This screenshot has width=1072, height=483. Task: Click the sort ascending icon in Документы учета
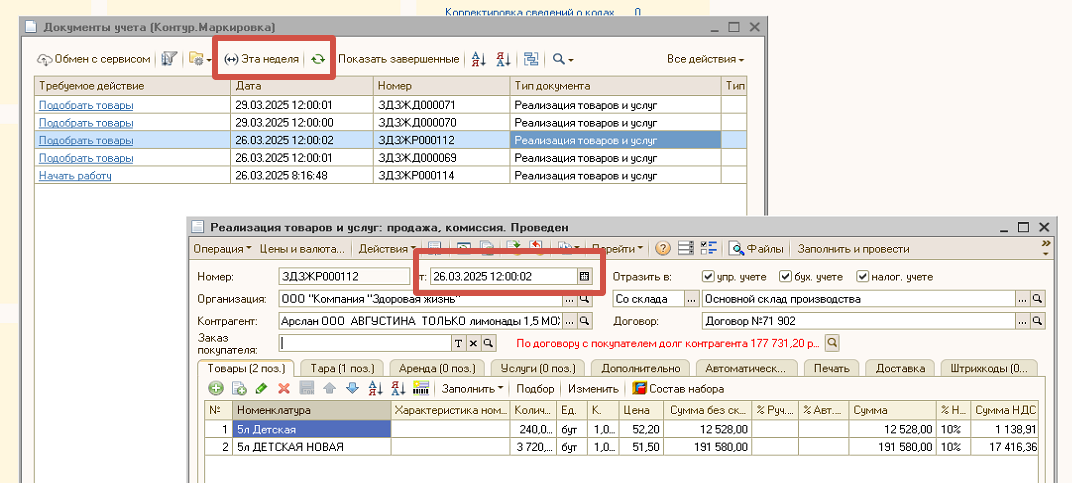point(479,60)
